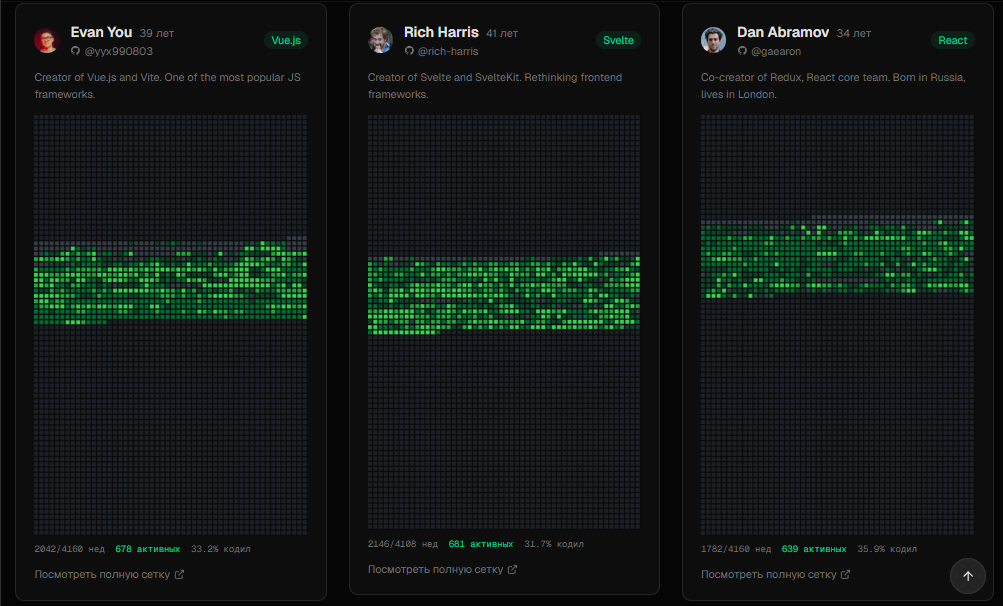Select the Vue.js tag badge
This screenshot has width=1003, height=606.
286,40
